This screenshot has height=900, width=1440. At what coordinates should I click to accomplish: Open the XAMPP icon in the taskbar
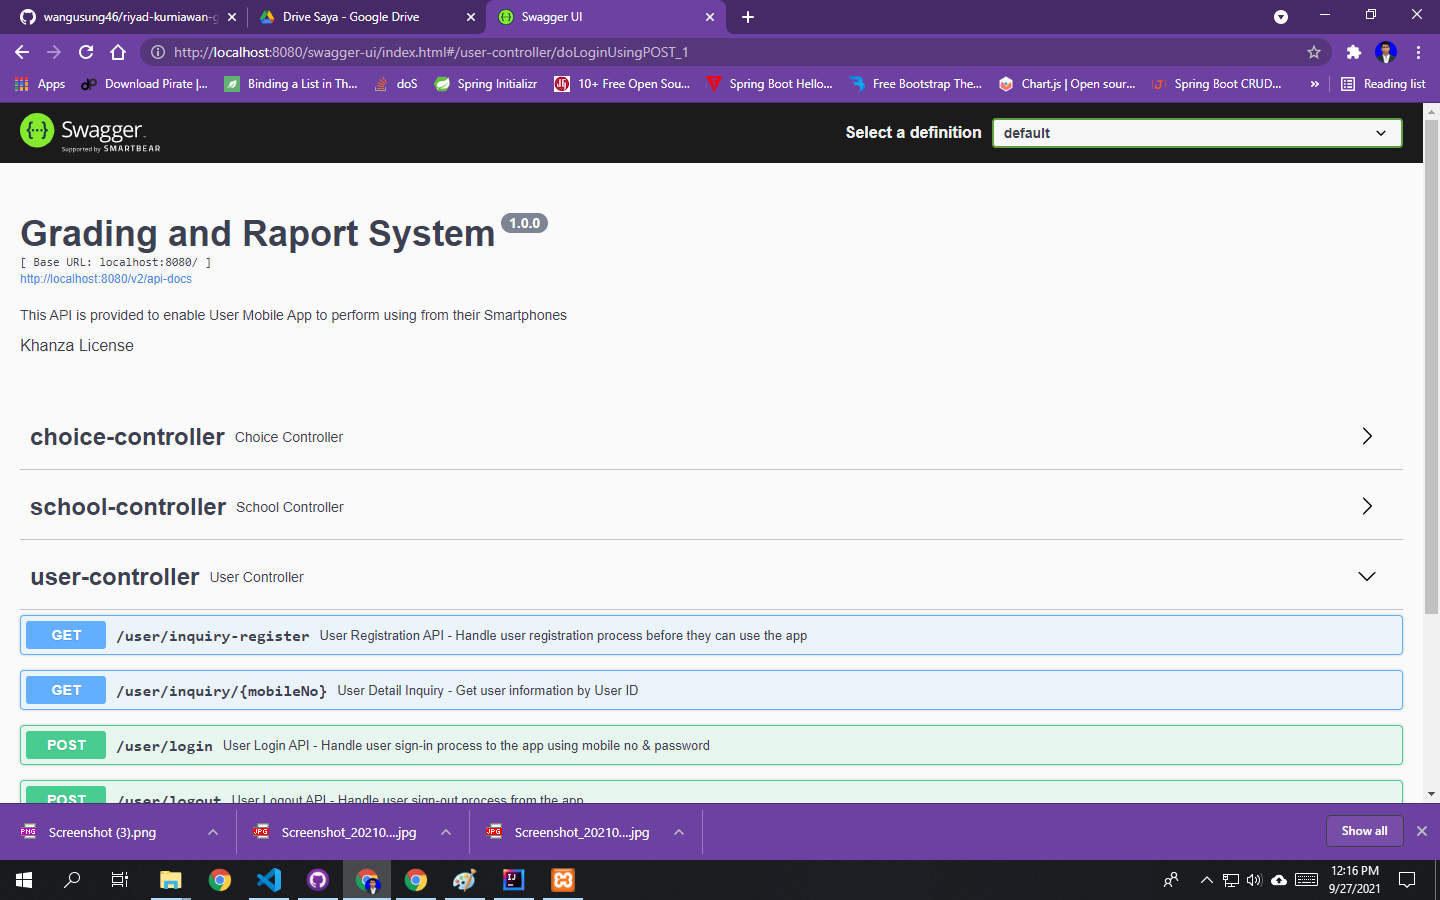click(x=563, y=880)
